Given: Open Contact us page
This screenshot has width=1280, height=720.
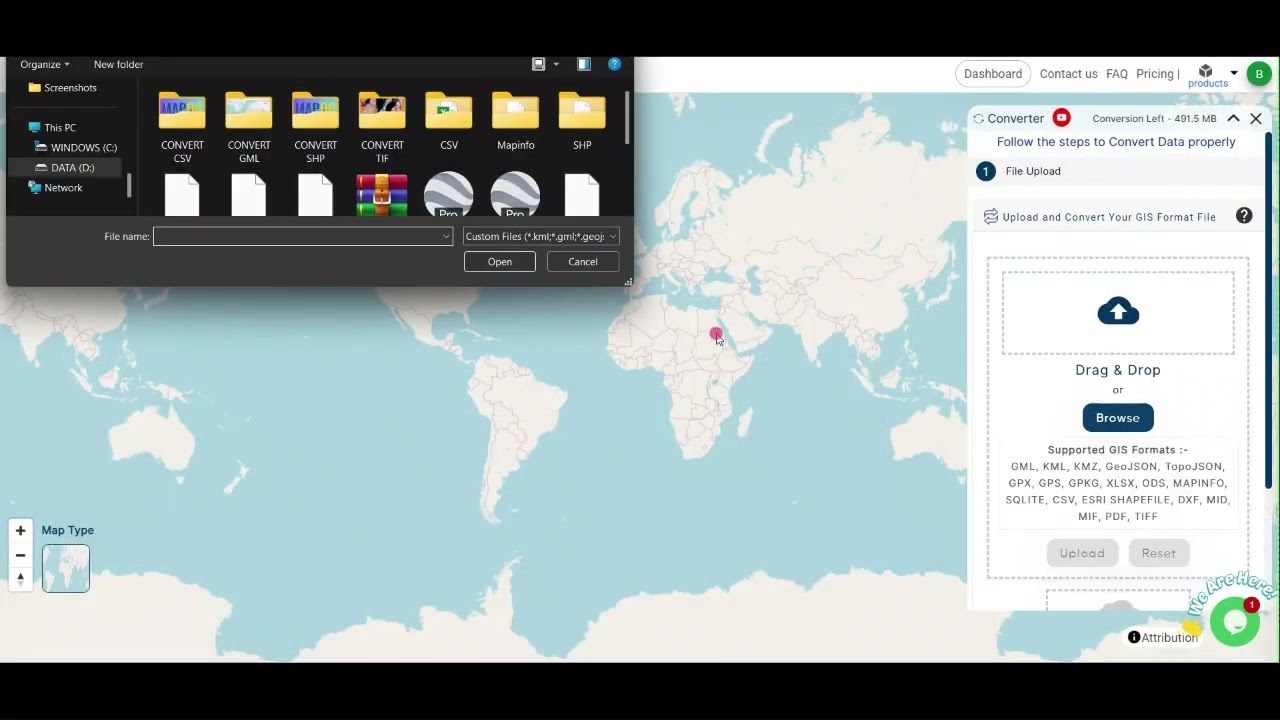Looking at the screenshot, I should (1068, 74).
